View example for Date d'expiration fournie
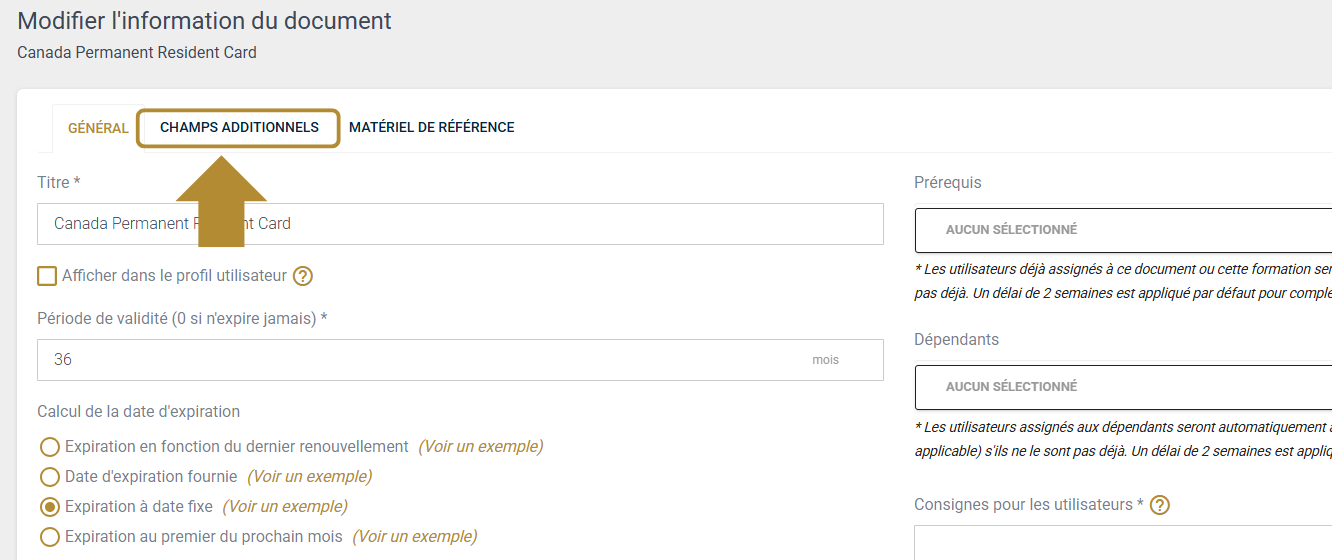Image resolution: width=1332 pixels, height=560 pixels. pos(309,477)
